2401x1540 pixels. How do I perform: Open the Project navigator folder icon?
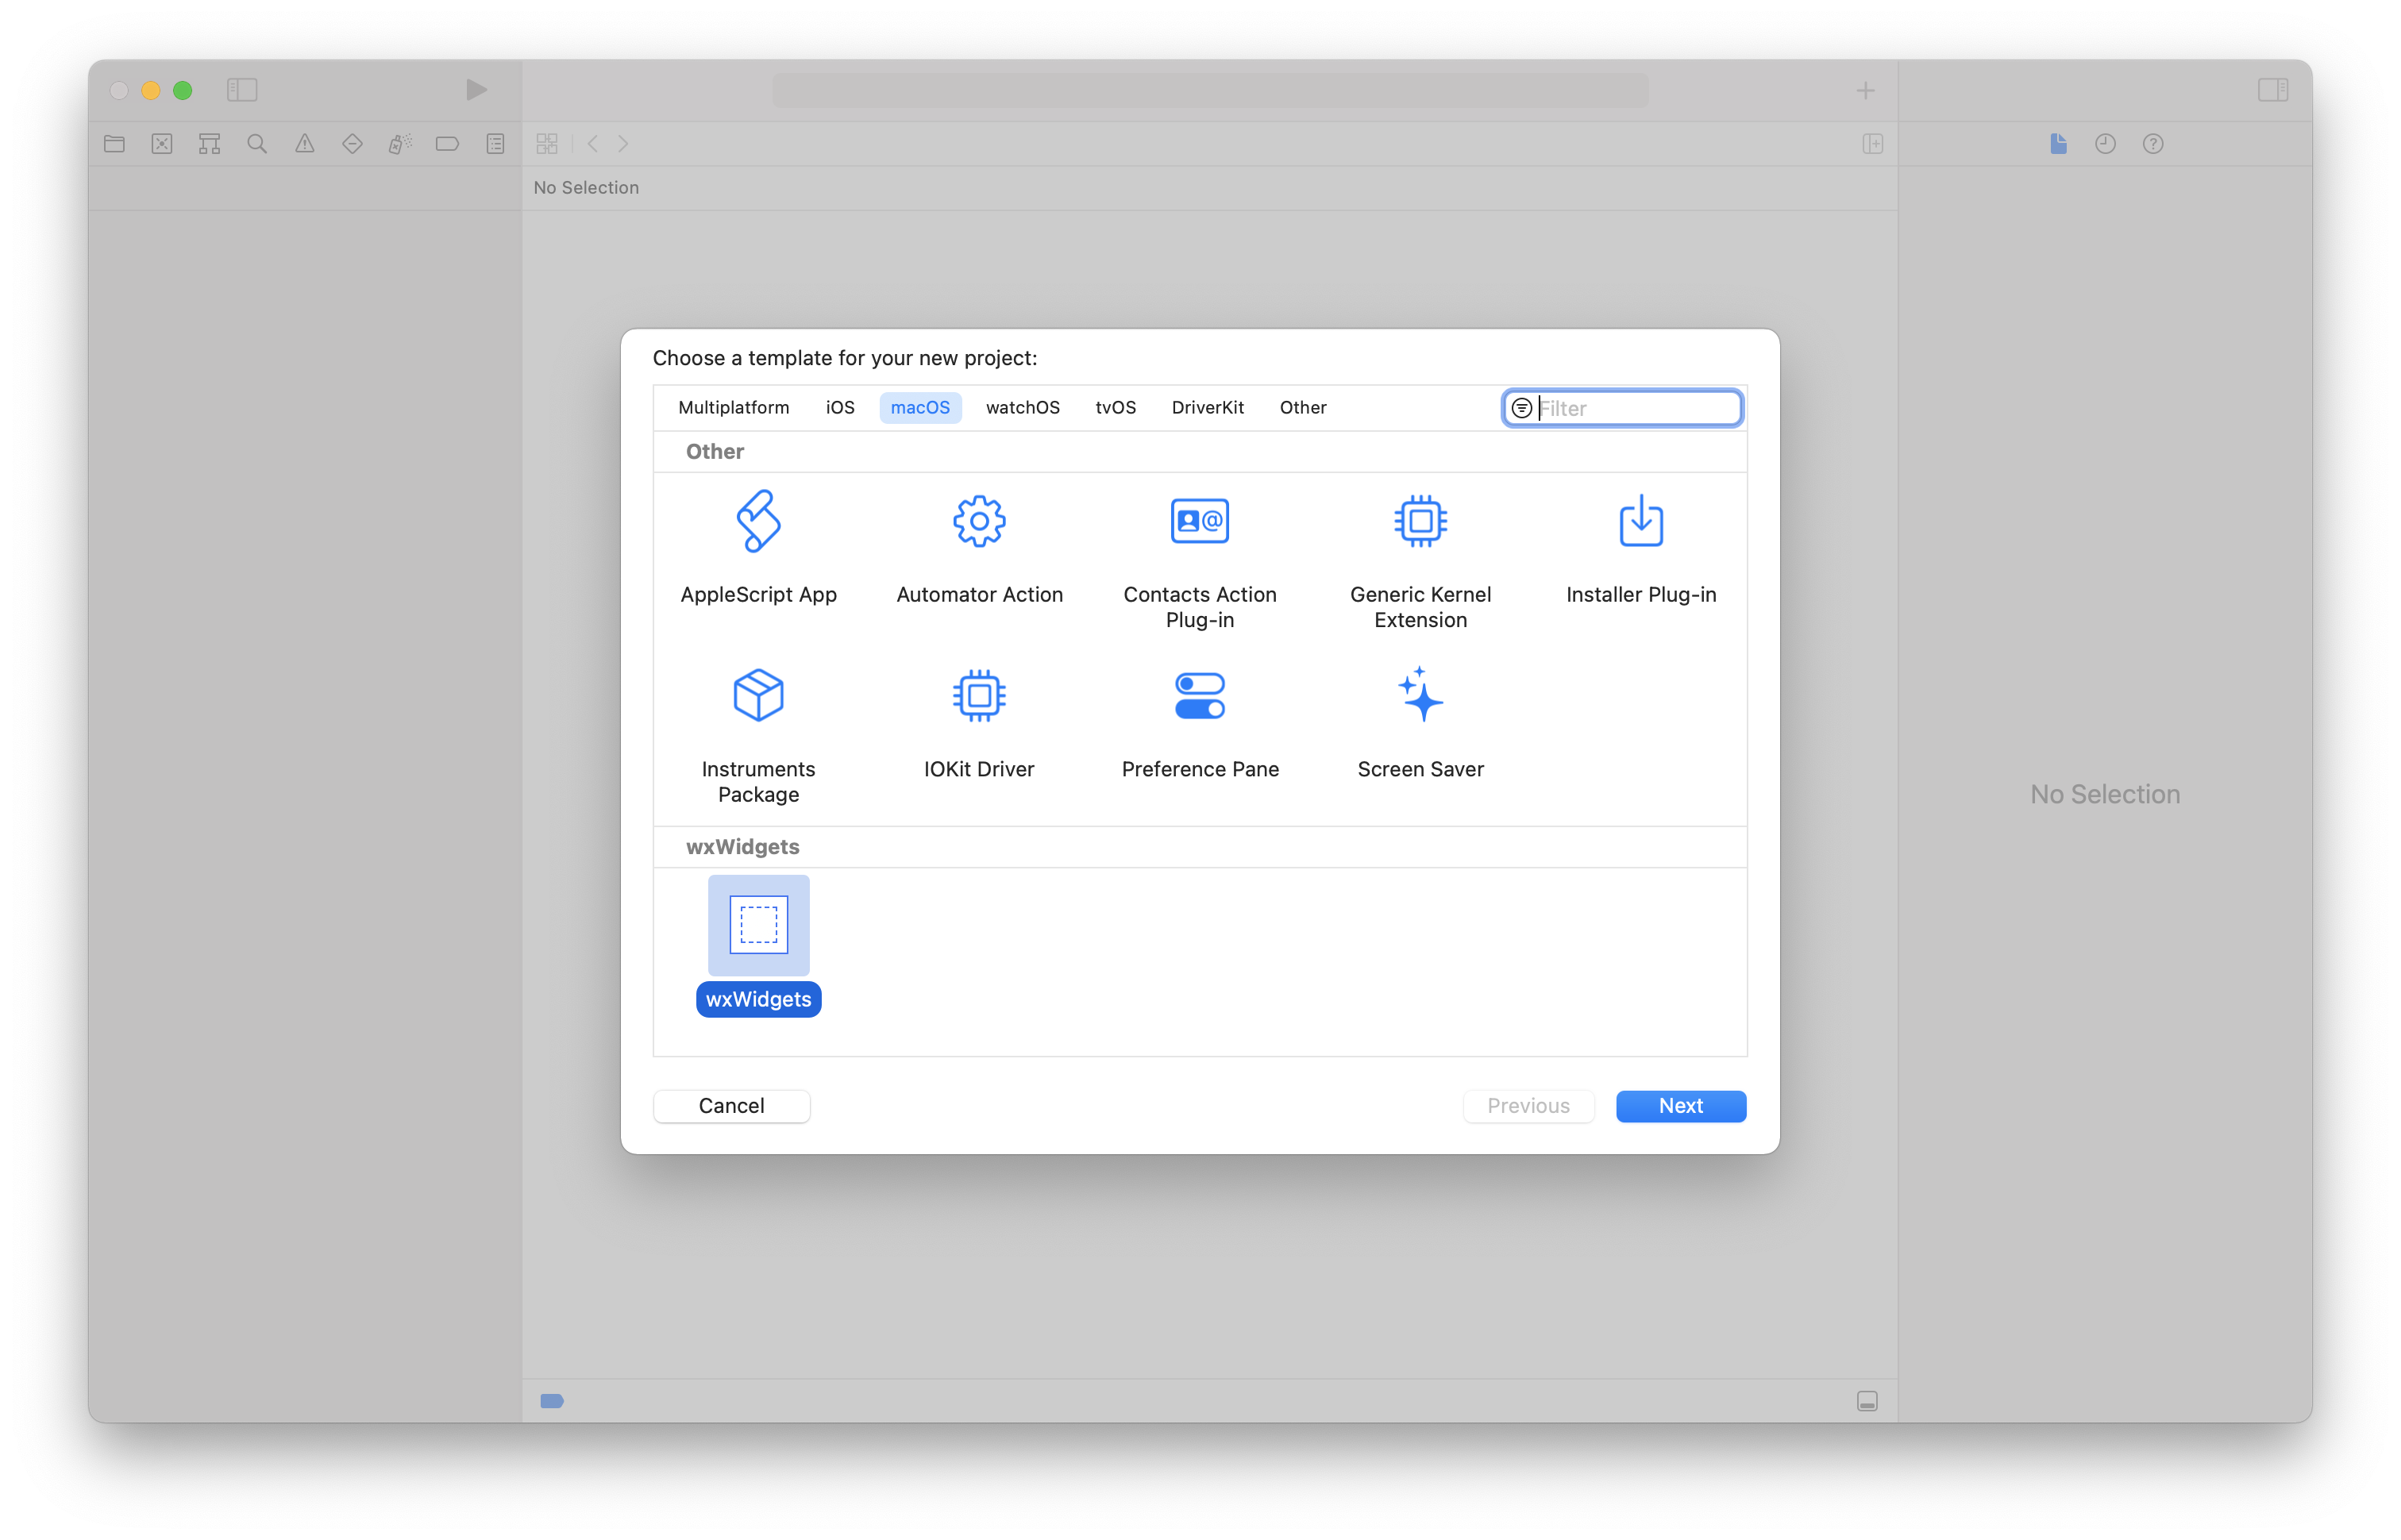113,143
